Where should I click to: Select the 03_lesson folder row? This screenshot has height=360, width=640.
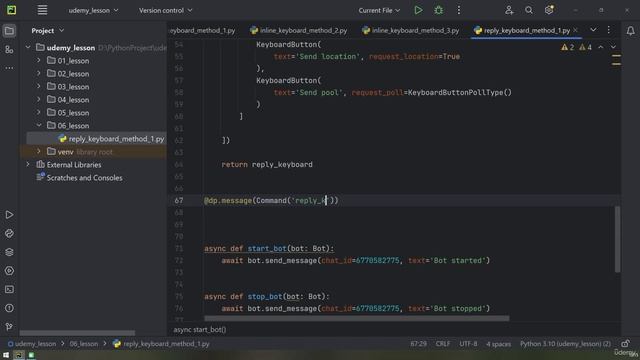click(x=93, y=87)
